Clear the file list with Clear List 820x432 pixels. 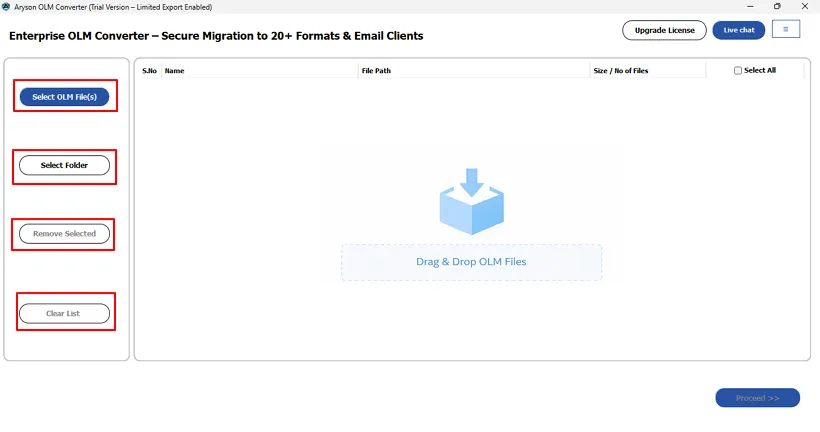pyautogui.click(x=64, y=313)
